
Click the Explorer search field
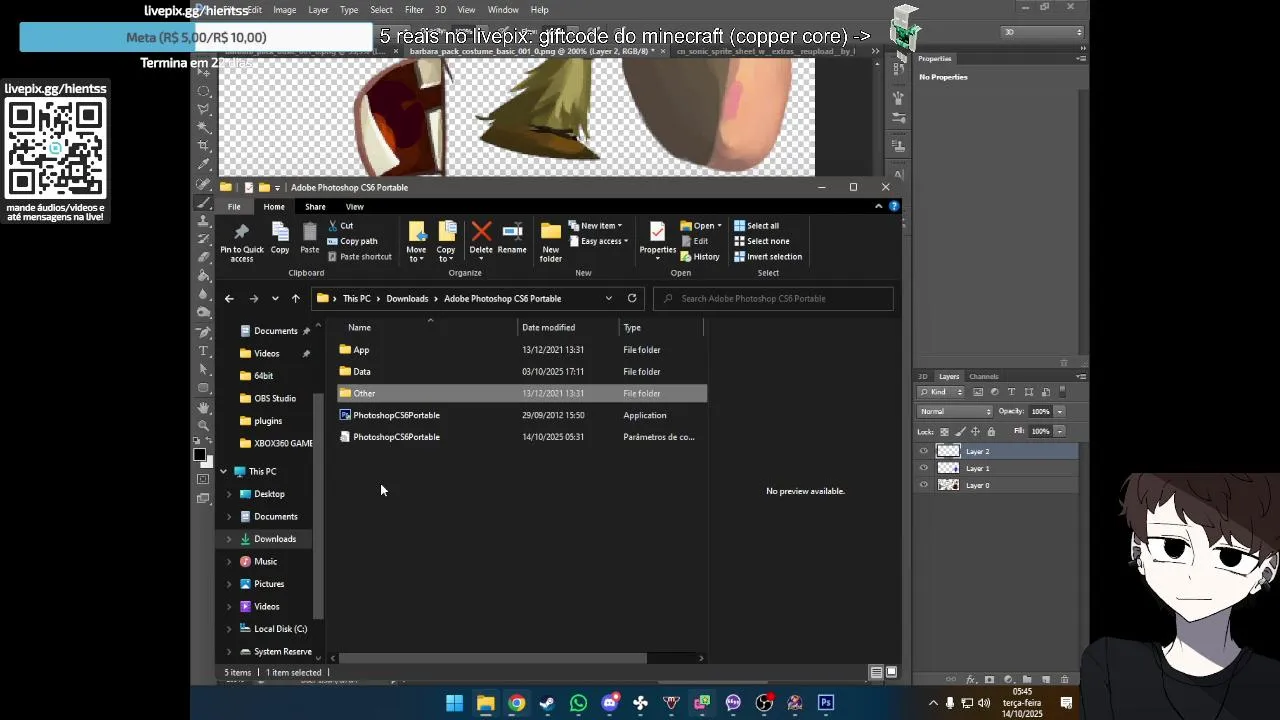pyautogui.click(x=773, y=298)
